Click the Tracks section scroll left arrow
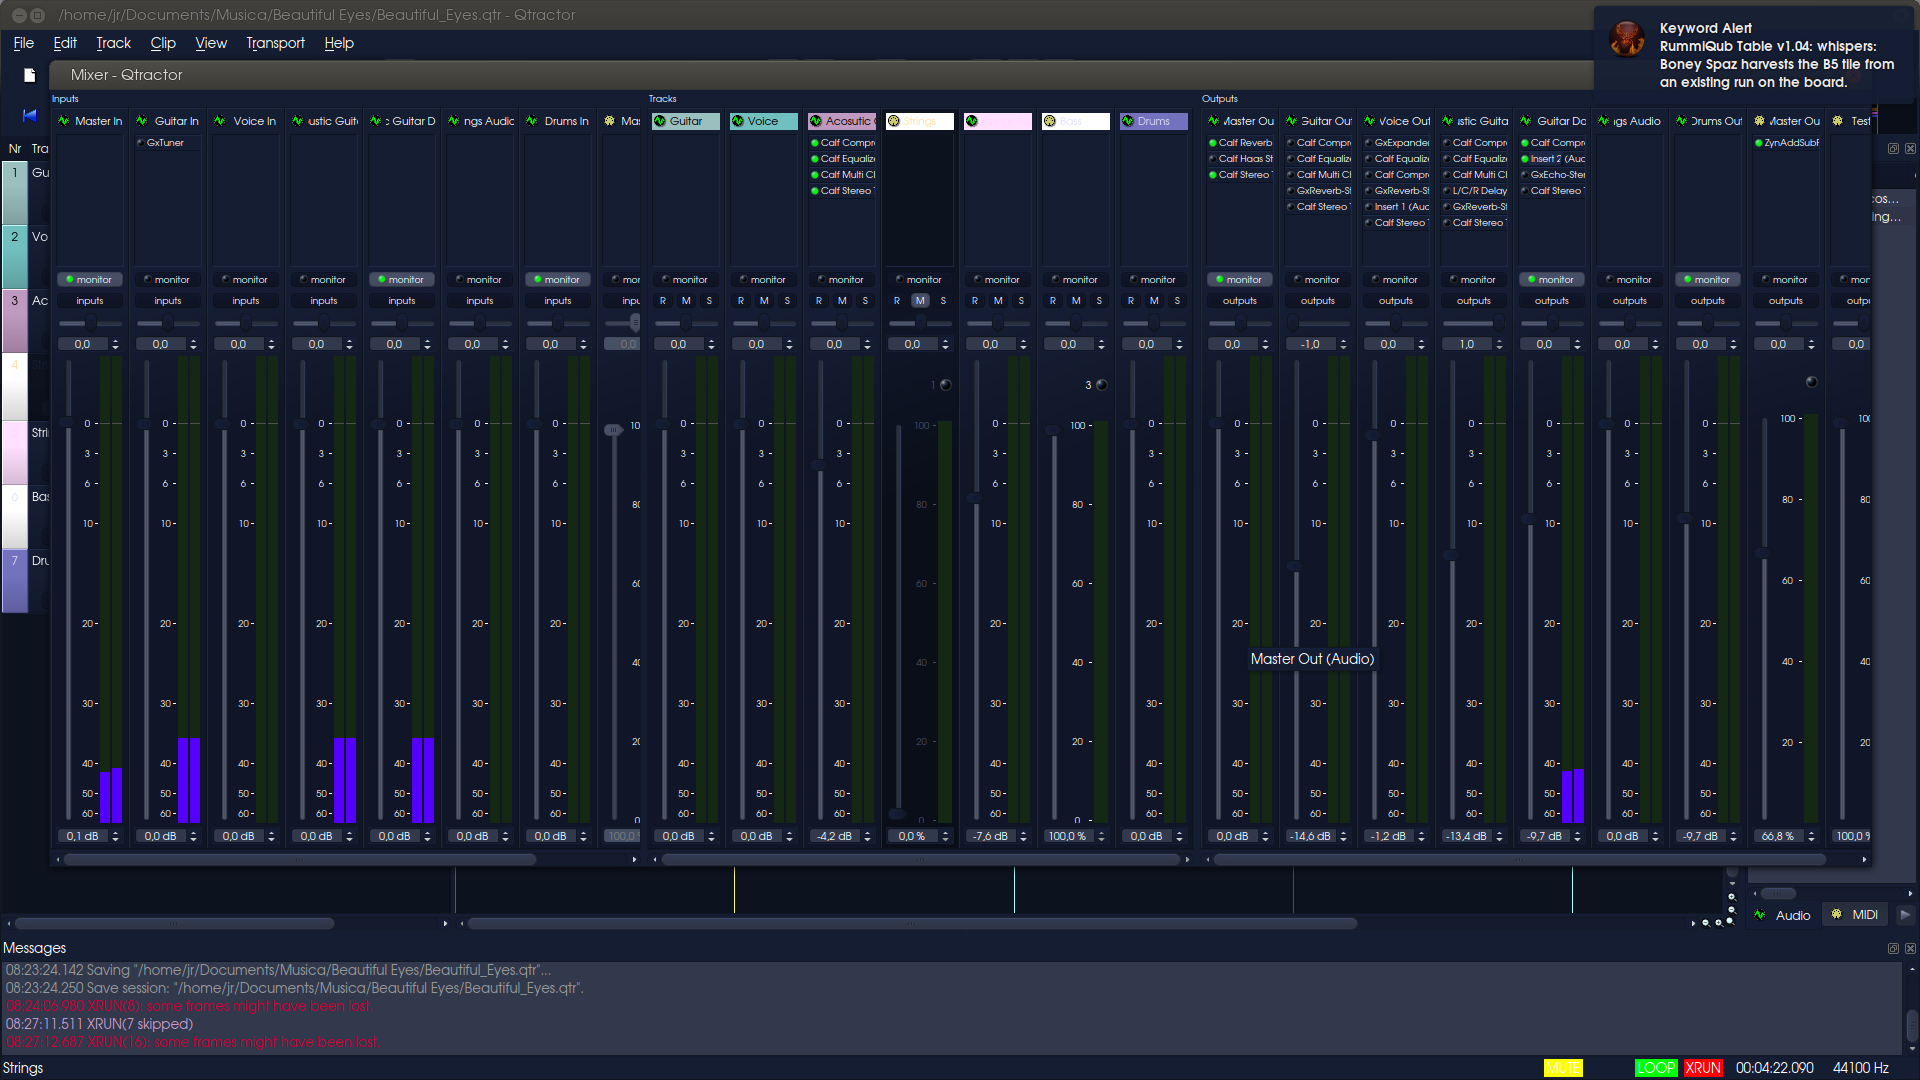The height and width of the screenshot is (1080, 1920). pyautogui.click(x=655, y=859)
